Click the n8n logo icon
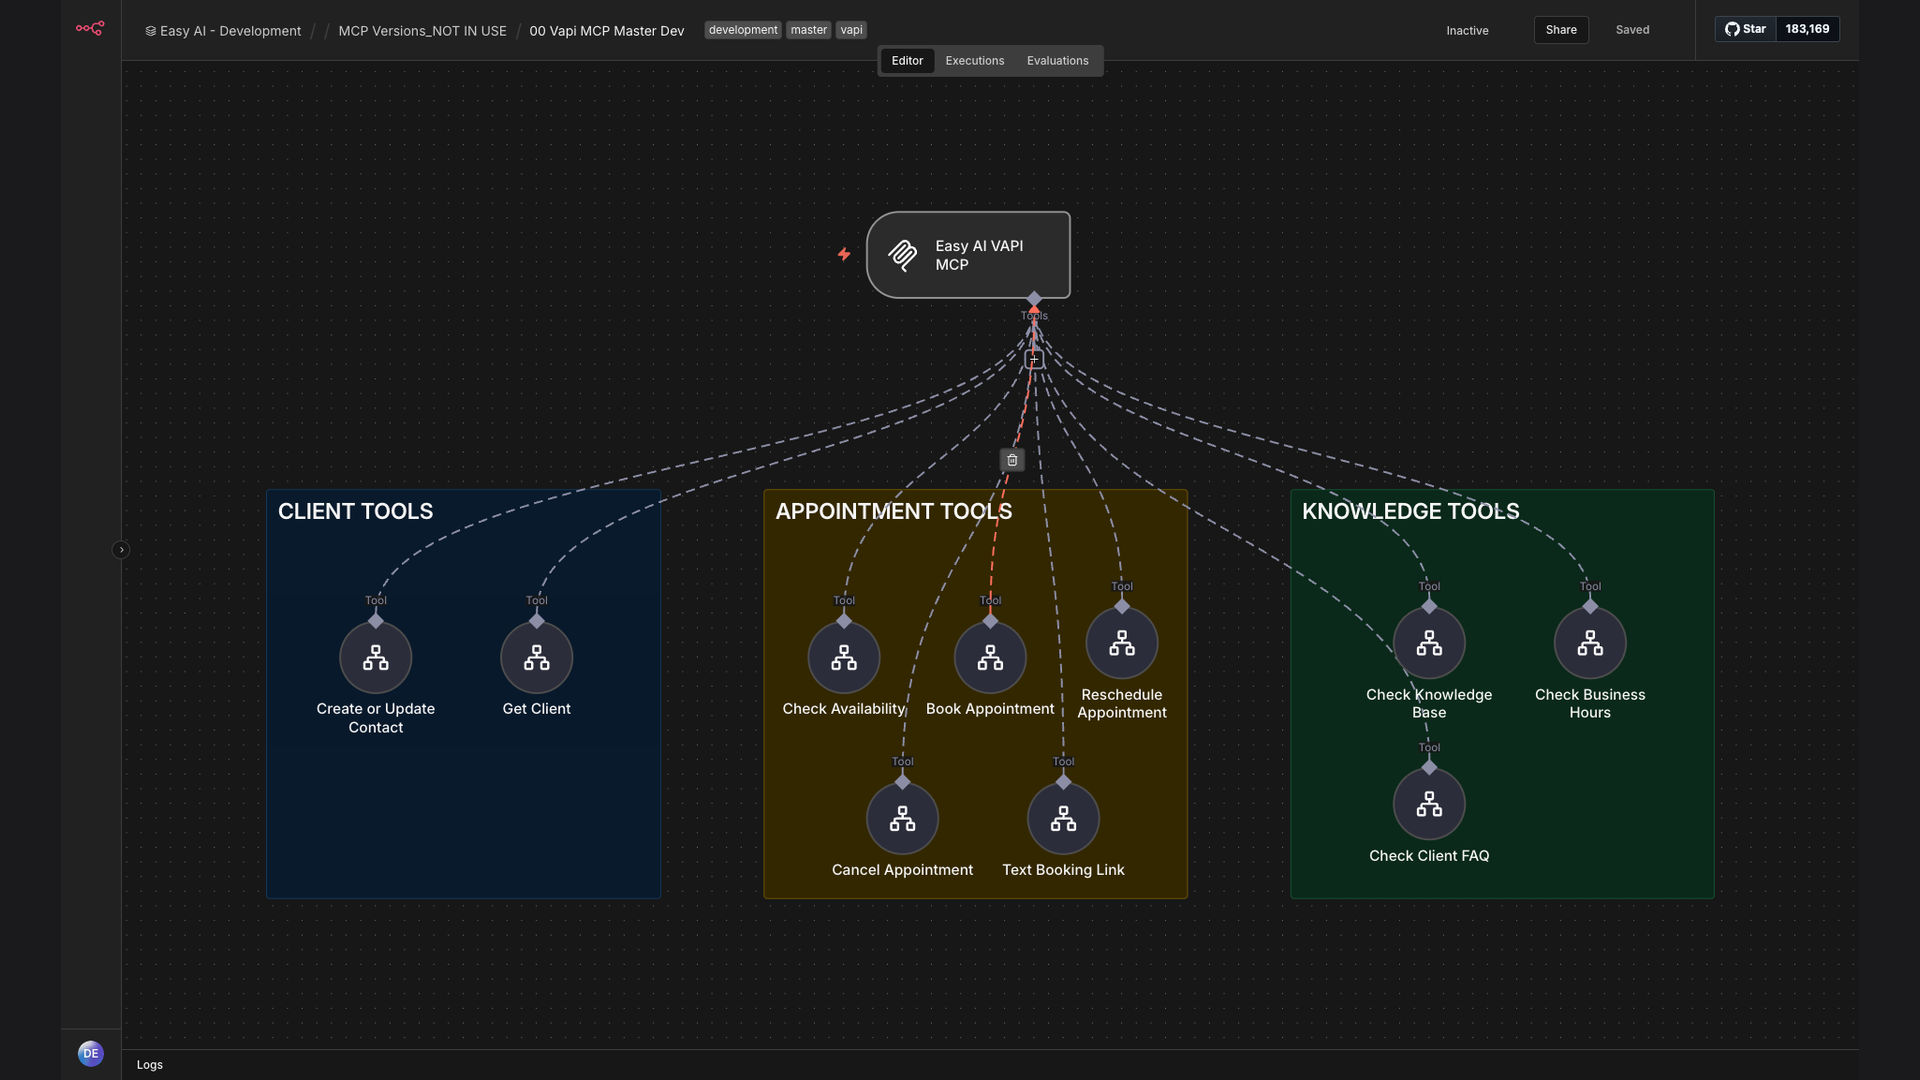 [x=90, y=29]
